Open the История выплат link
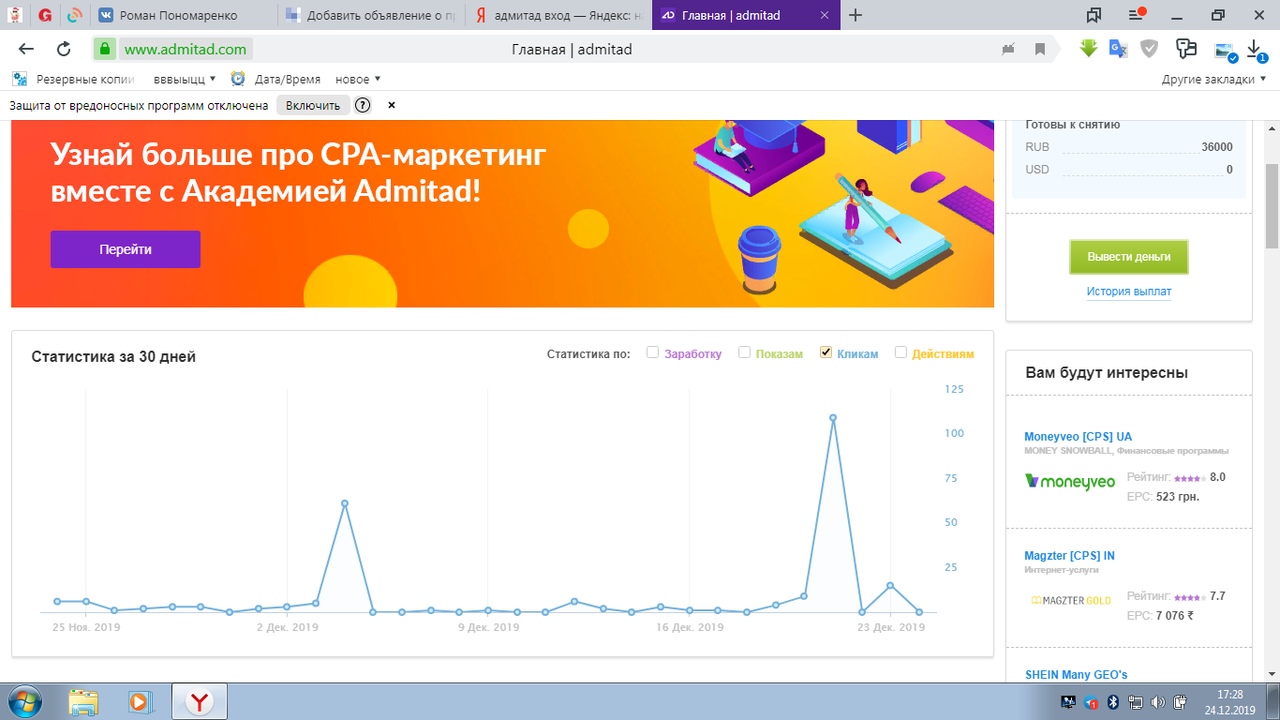The width and height of the screenshot is (1280, 720). tap(1129, 292)
